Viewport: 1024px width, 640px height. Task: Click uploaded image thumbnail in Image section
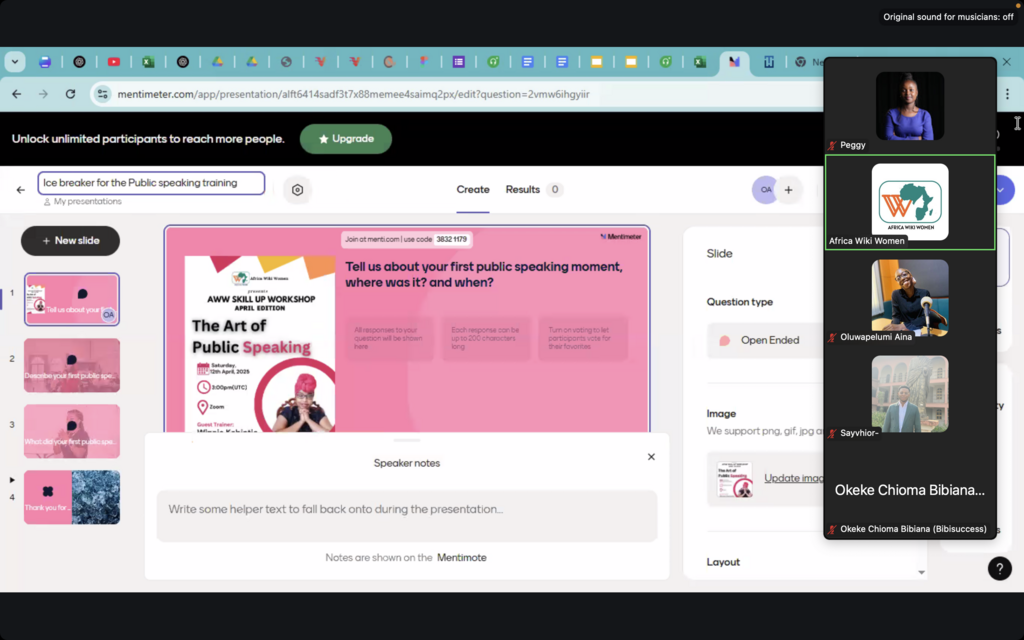pyautogui.click(x=735, y=479)
